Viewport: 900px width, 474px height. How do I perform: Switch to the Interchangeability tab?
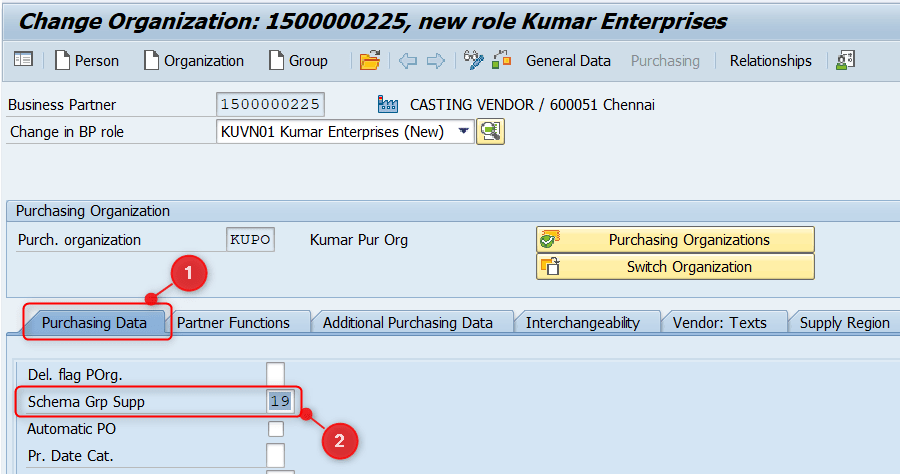coord(583,323)
